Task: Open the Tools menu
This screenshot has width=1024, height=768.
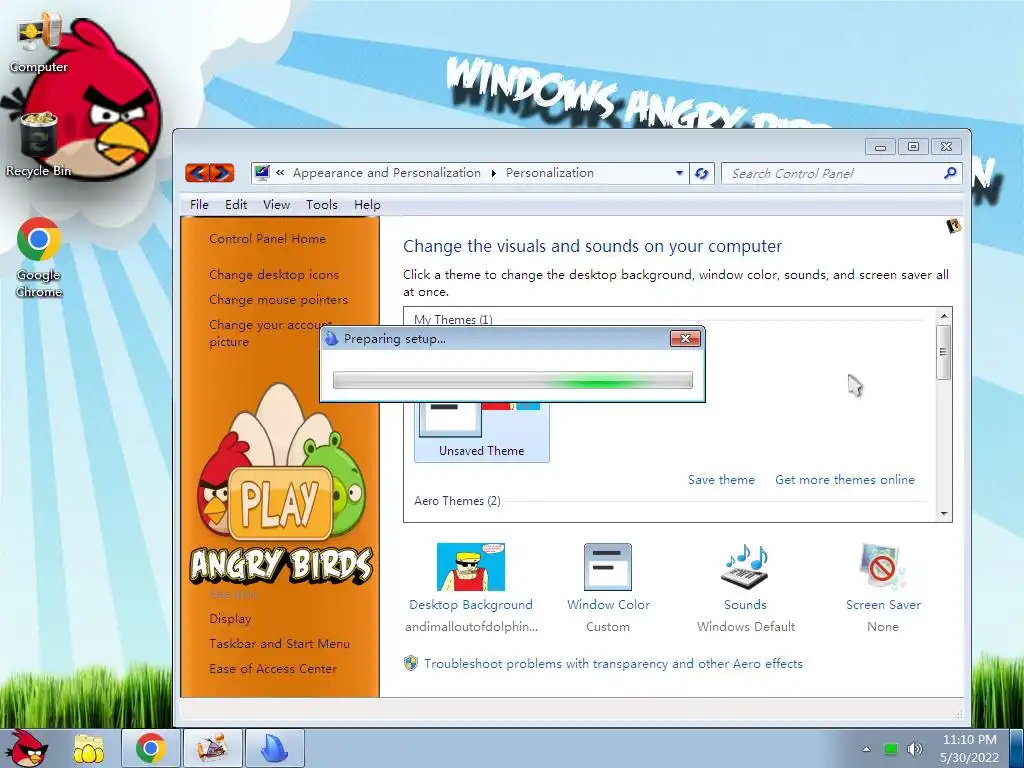Action: click(x=322, y=204)
